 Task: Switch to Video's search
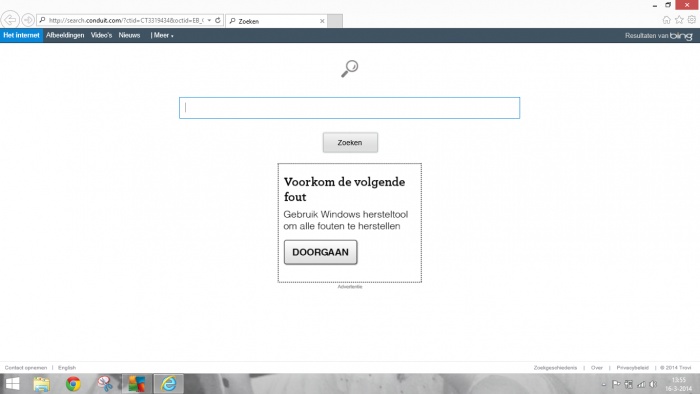coord(101,35)
